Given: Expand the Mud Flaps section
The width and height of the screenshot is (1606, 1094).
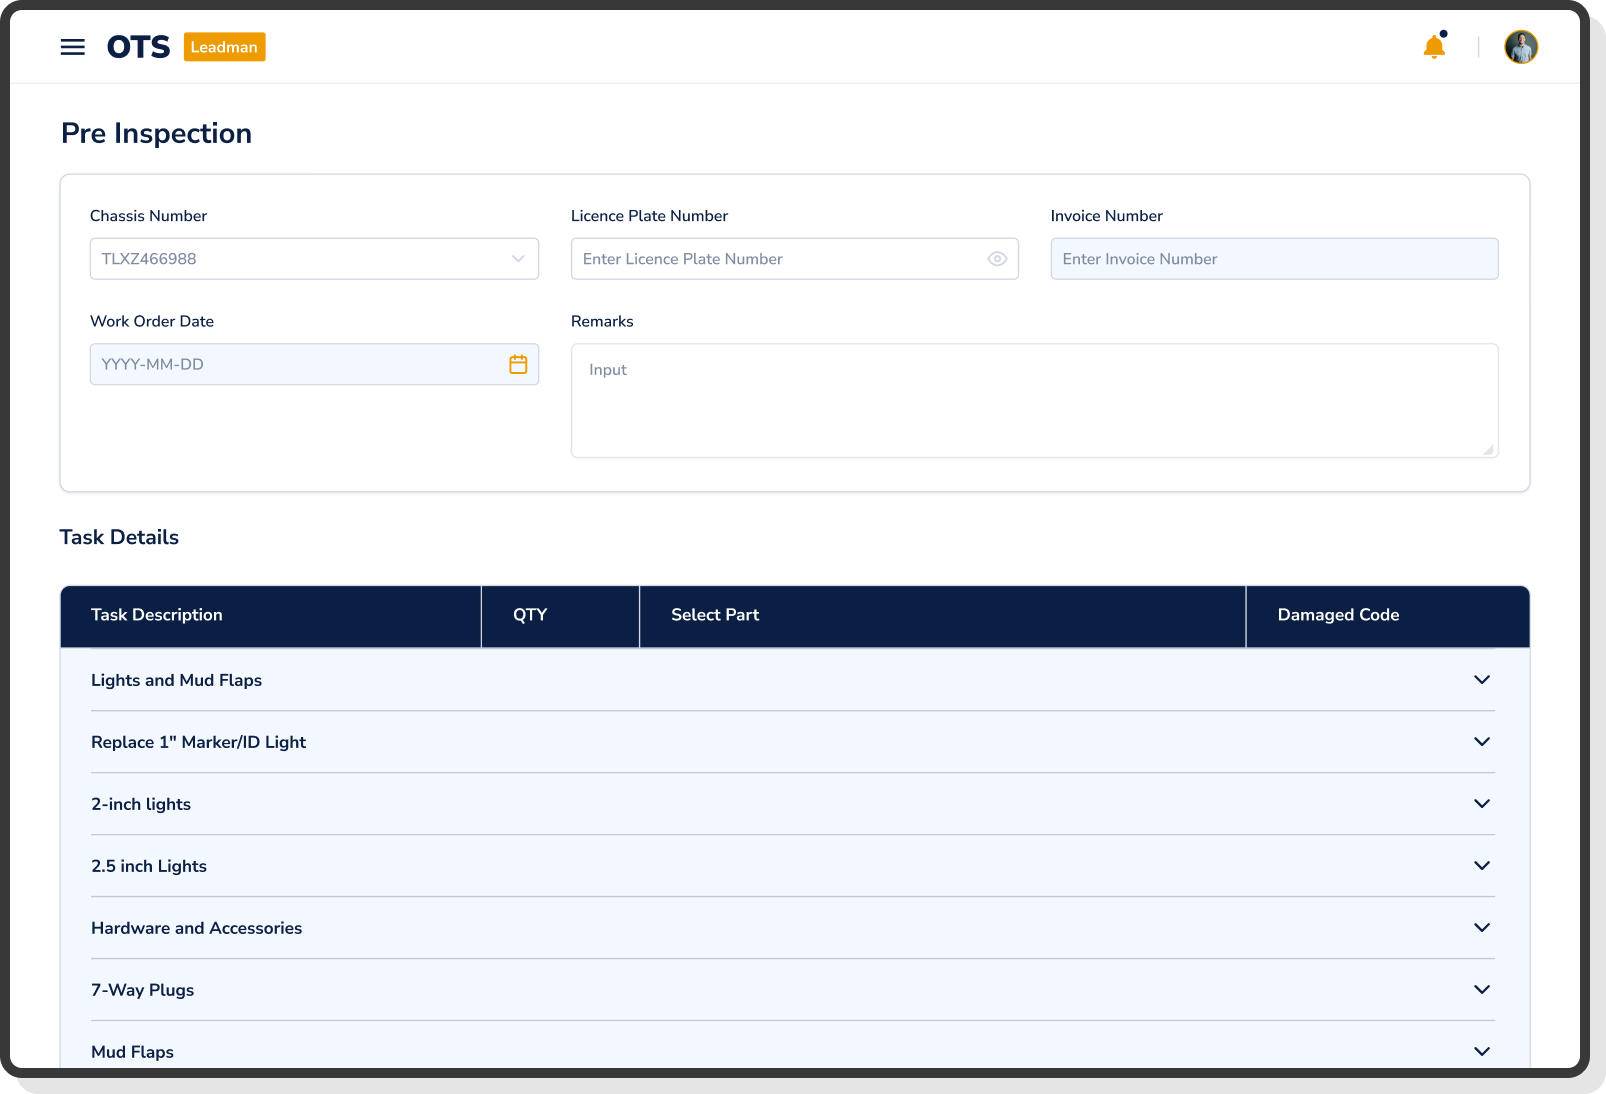Looking at the screenshot, I should tap(1481, 1052).
